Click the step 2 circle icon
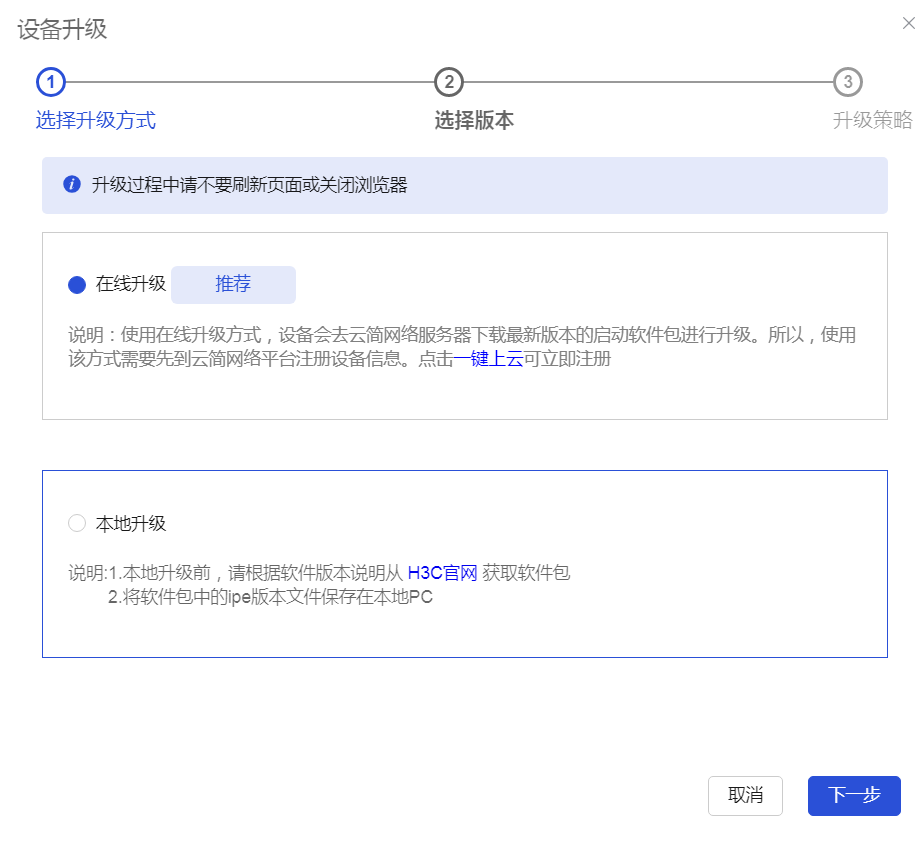The image size is (924, 845). click(x=449, y=82)
